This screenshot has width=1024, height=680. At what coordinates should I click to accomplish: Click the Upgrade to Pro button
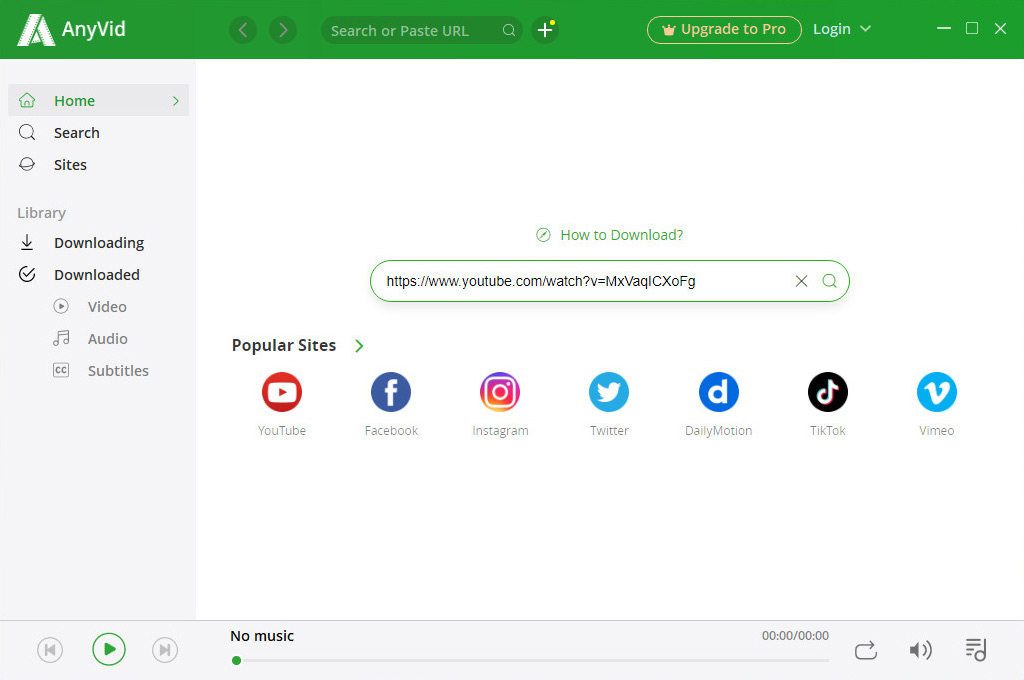(x=724, y=29)
